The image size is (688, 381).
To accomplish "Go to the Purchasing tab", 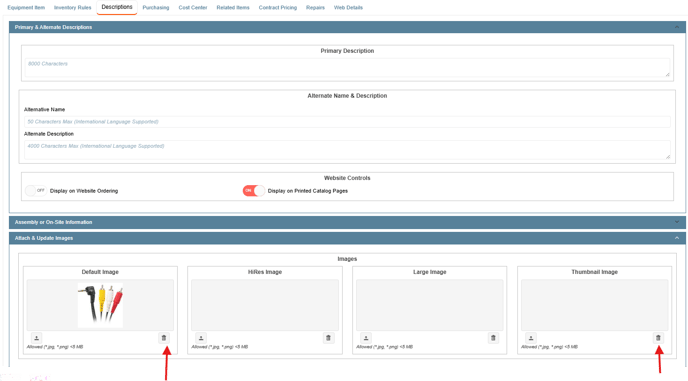I will point(156,7).
